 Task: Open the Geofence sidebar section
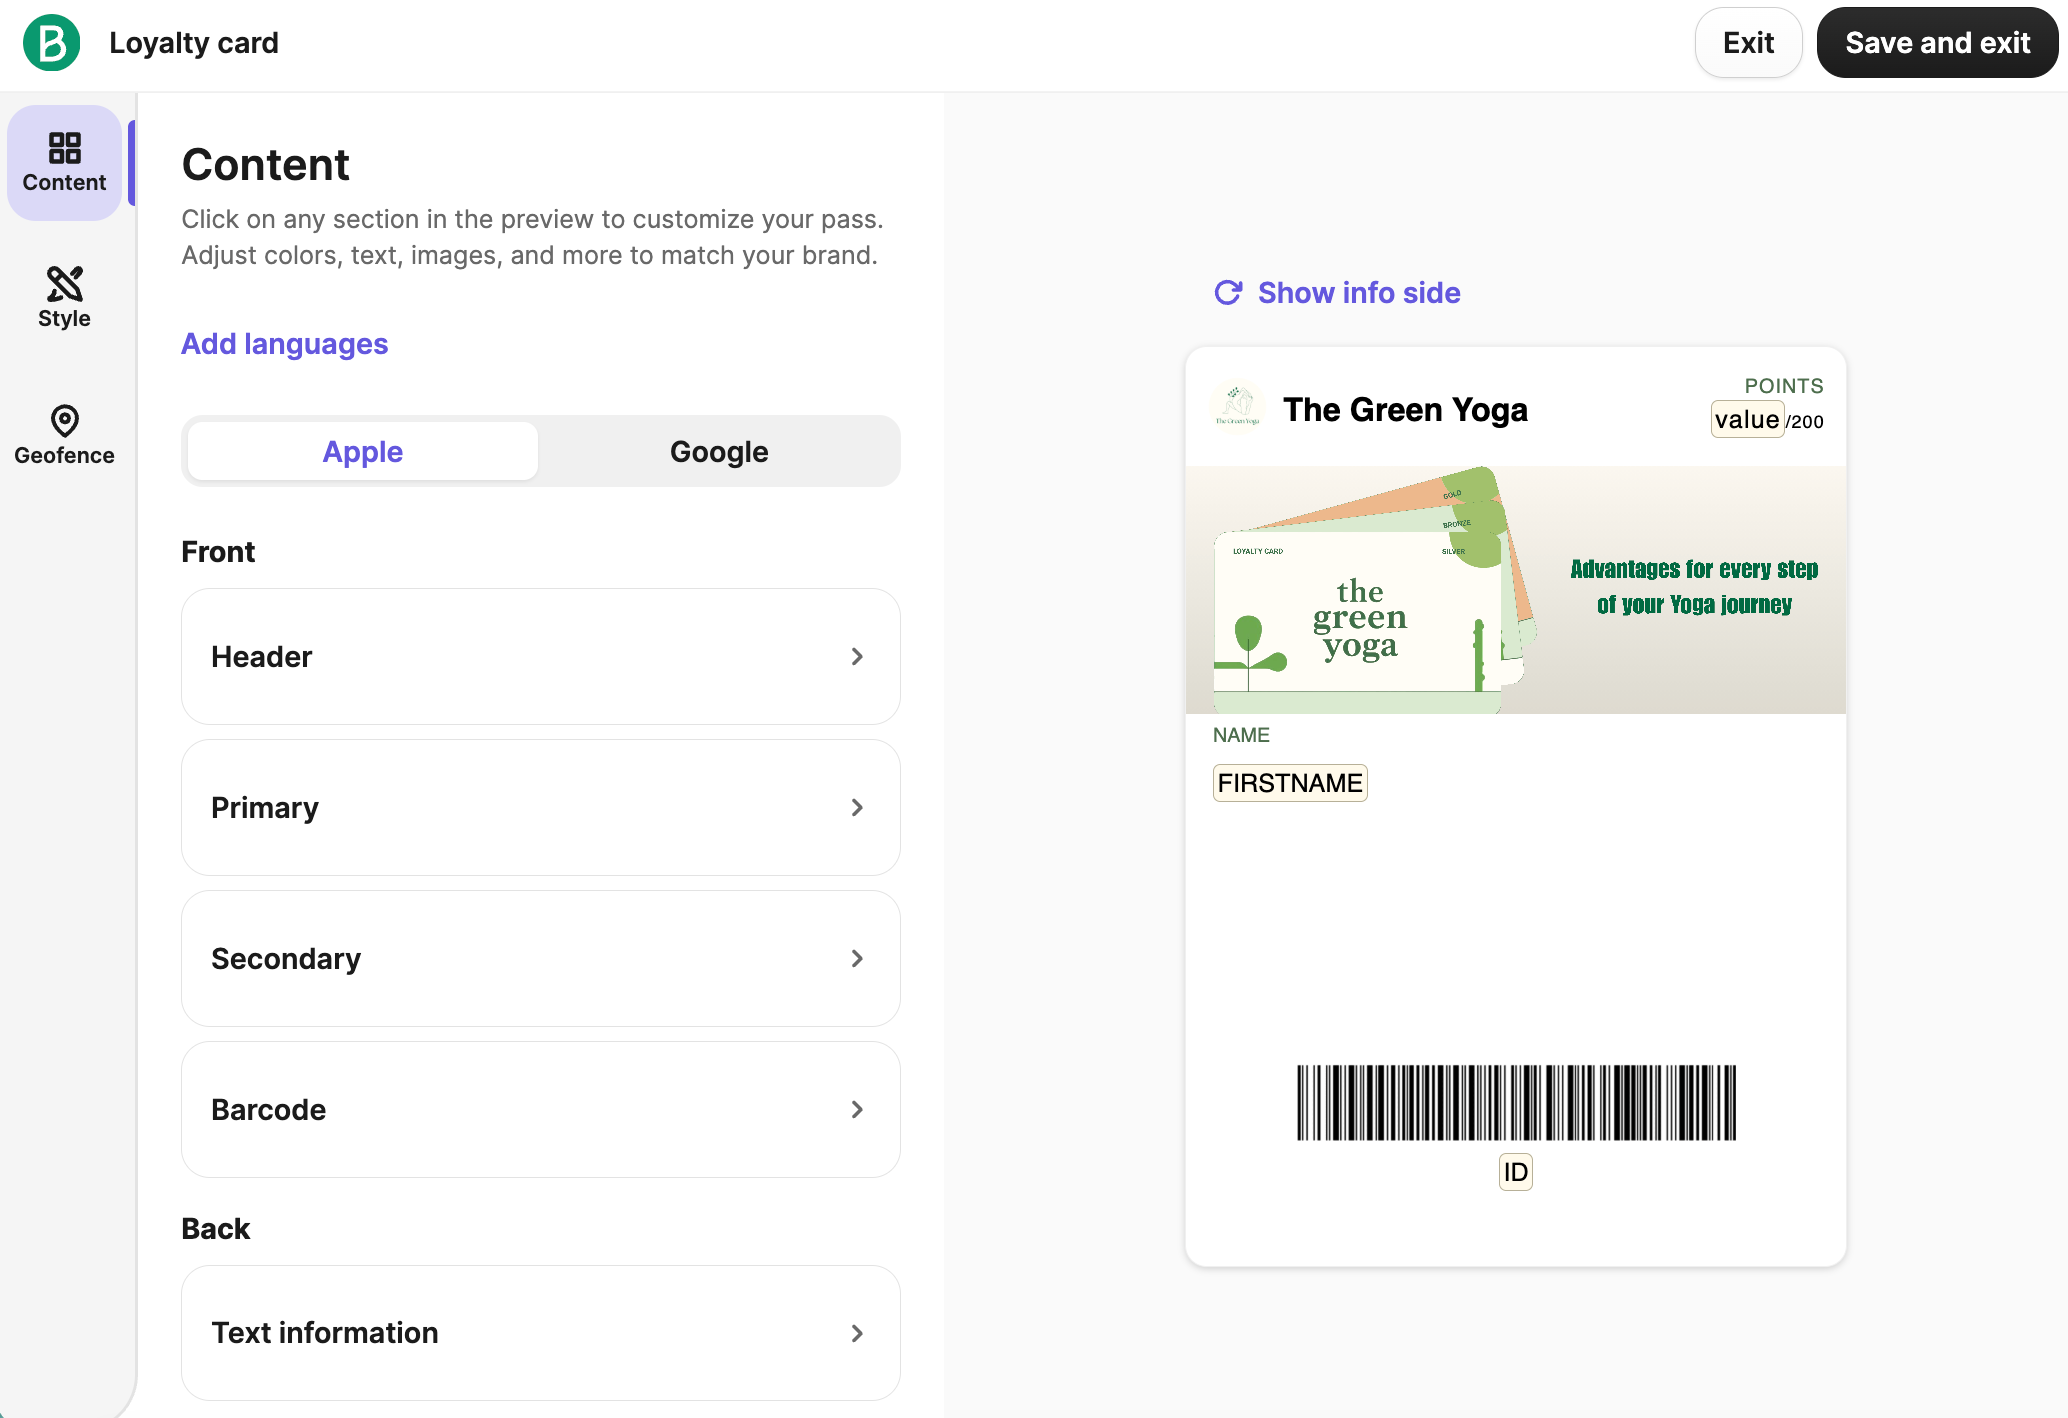point(64,435)
